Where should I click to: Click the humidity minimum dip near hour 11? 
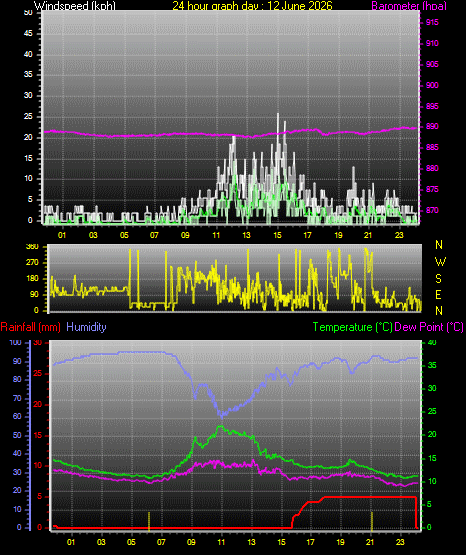click(222, 415)
